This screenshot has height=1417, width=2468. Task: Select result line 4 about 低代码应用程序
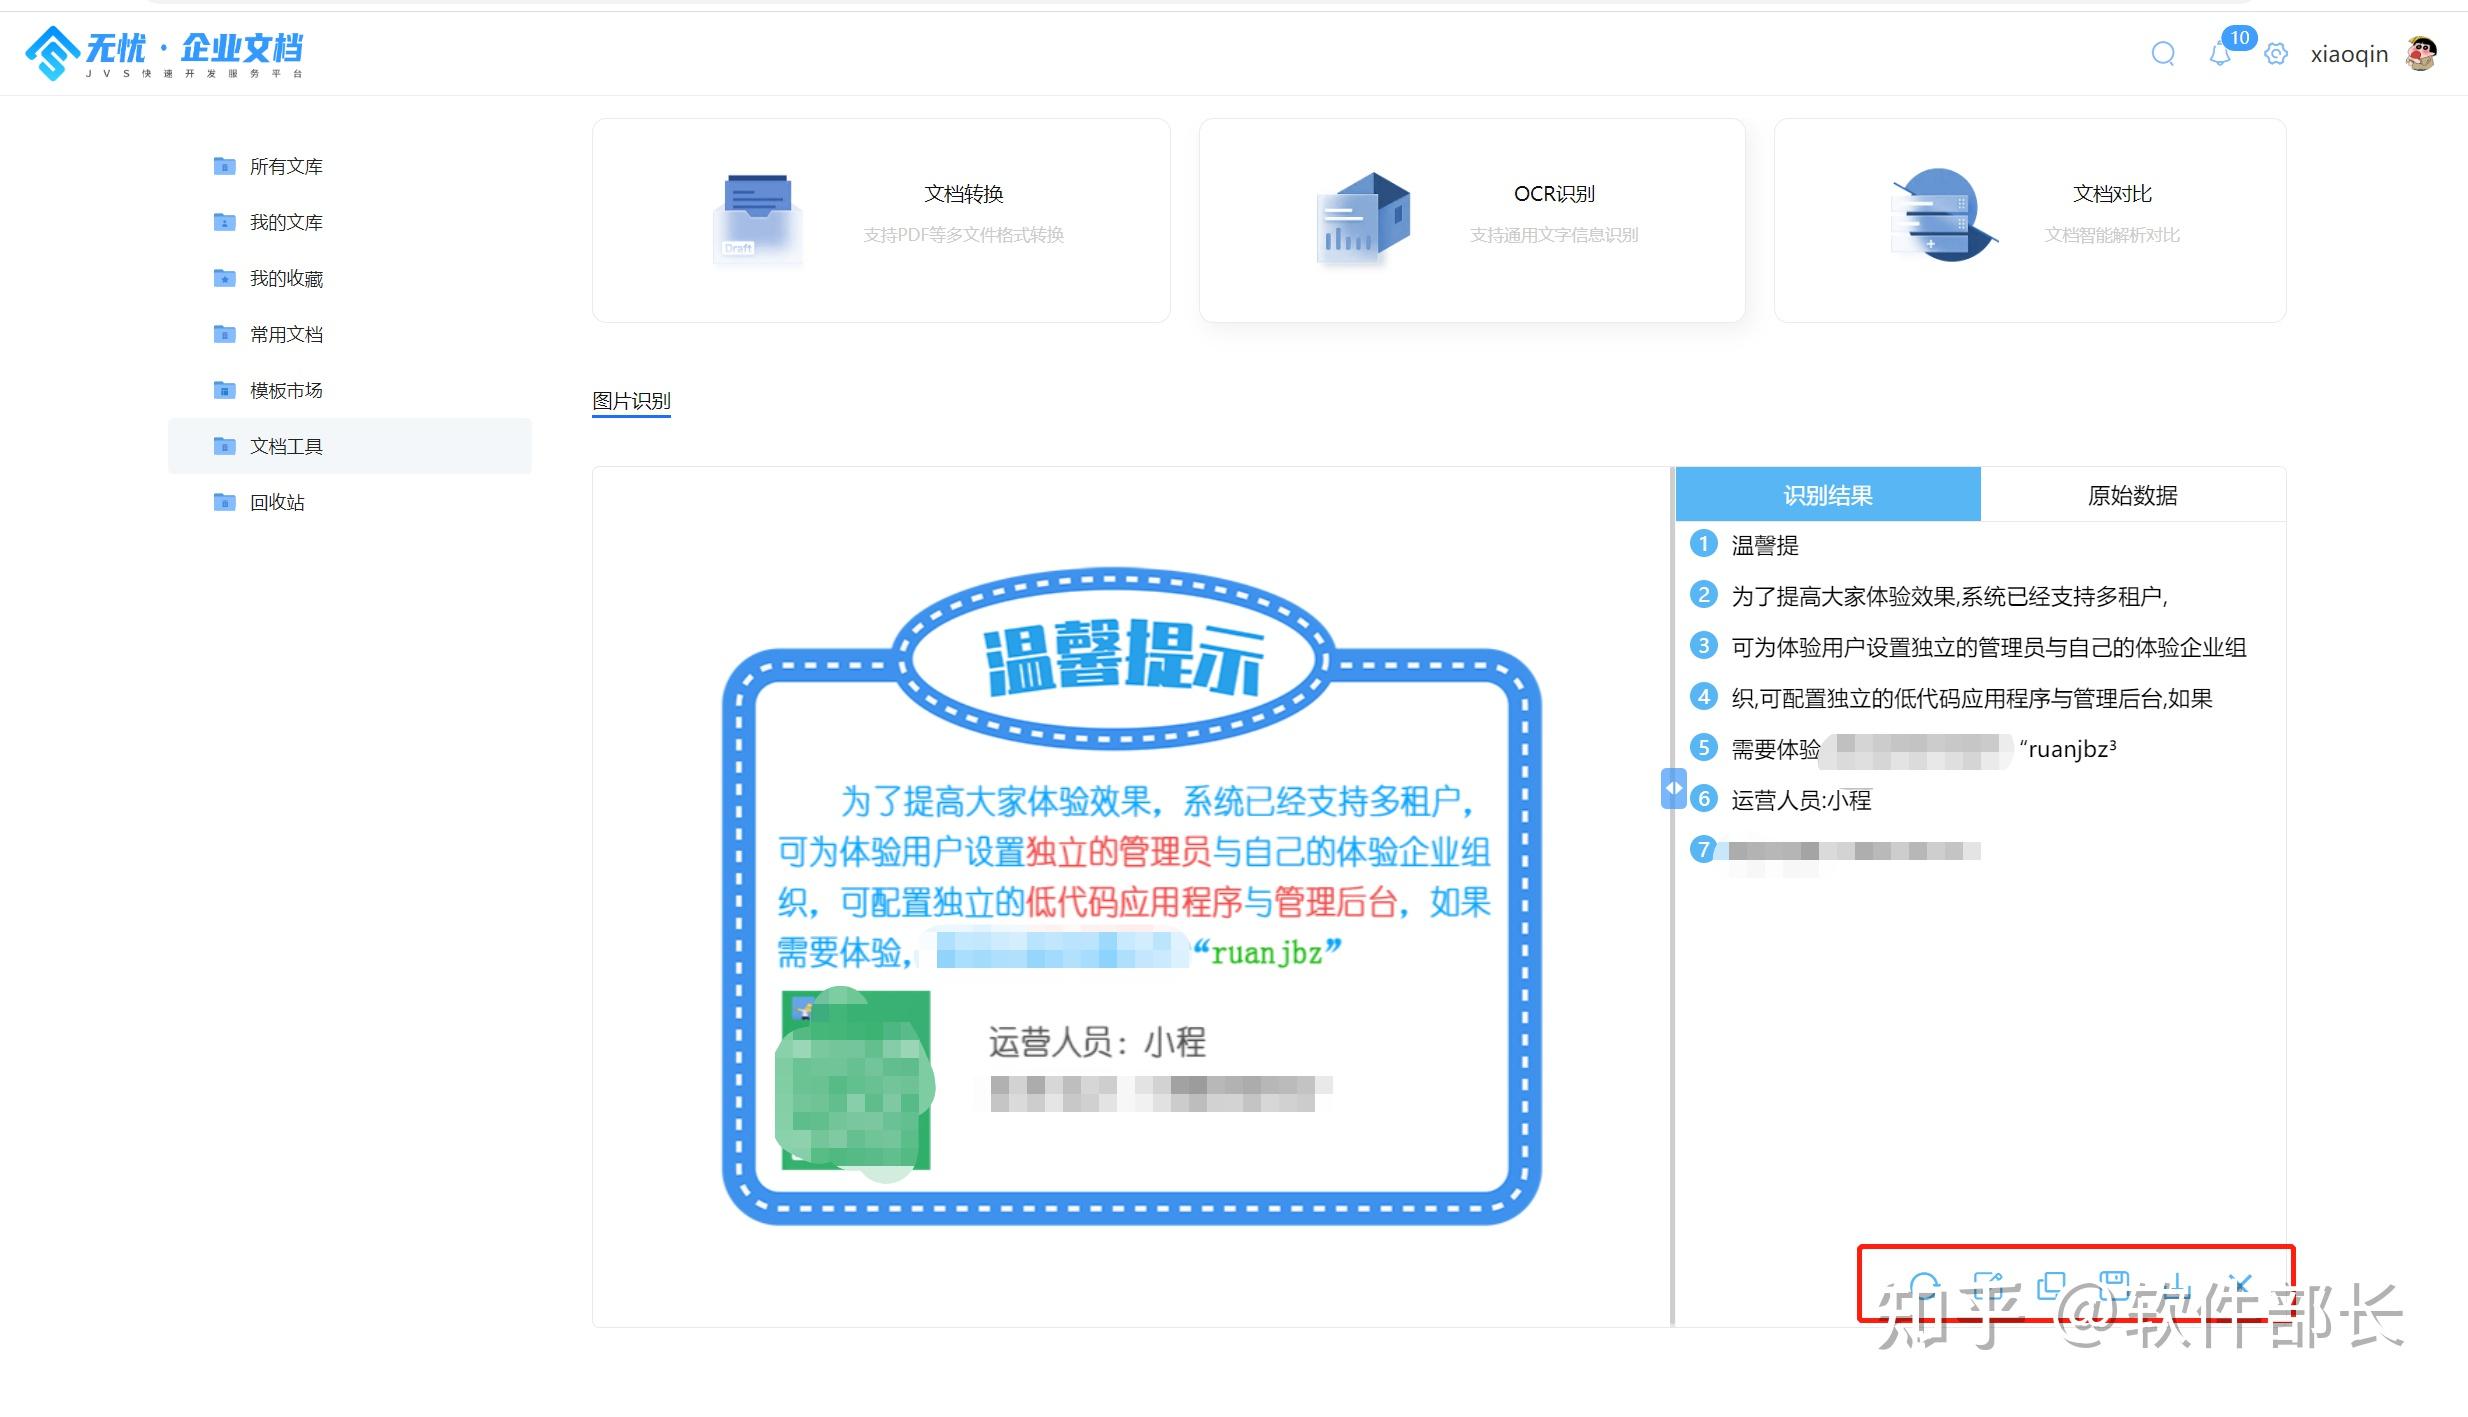coord(1971,698)
